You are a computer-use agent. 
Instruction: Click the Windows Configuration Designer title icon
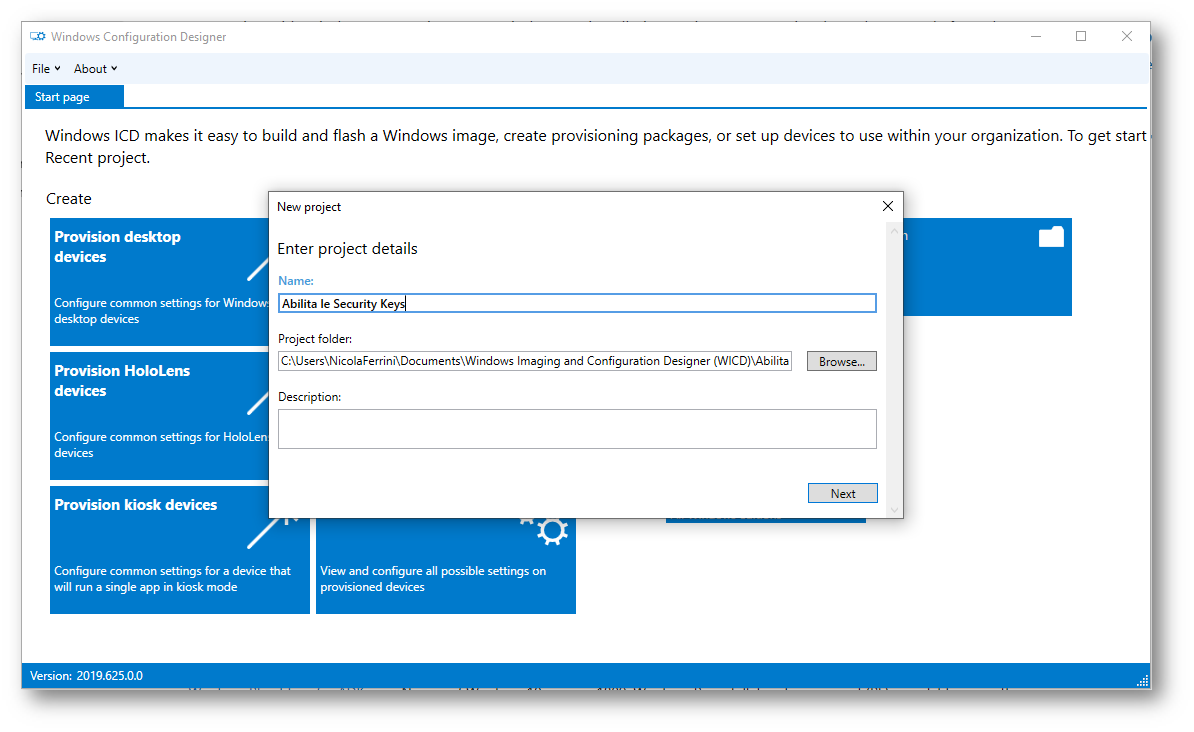(x=37, y=37)
